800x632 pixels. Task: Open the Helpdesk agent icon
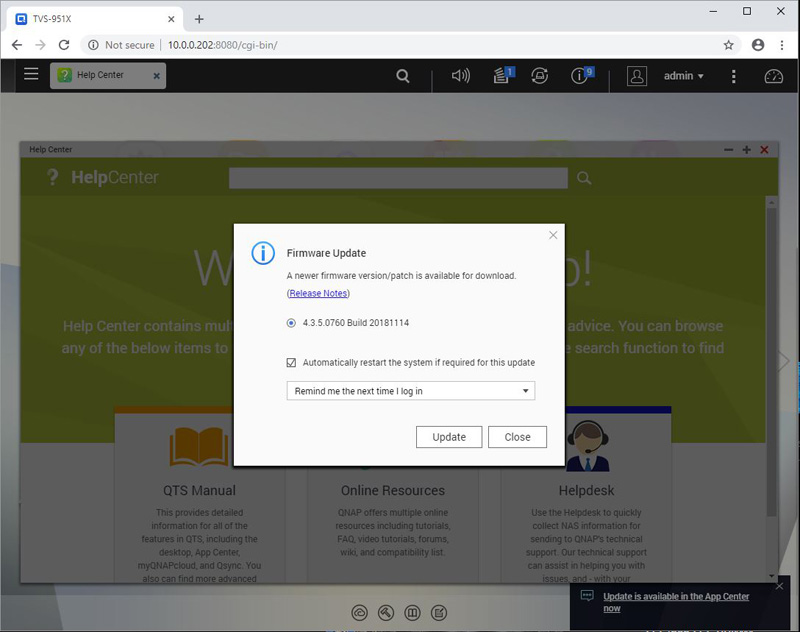[x=588, y=446]
